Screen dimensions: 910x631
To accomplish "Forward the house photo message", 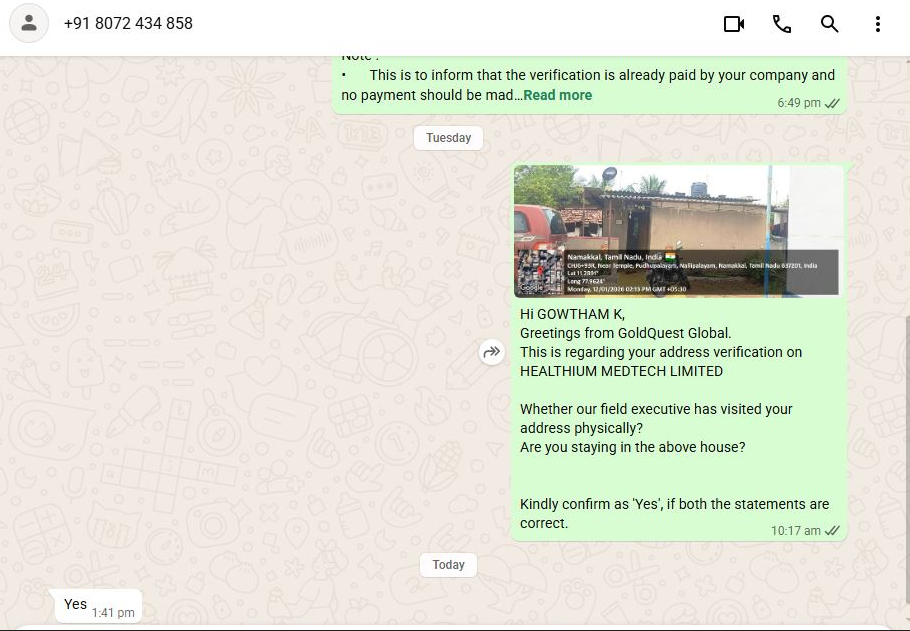I will click(492, 352).
